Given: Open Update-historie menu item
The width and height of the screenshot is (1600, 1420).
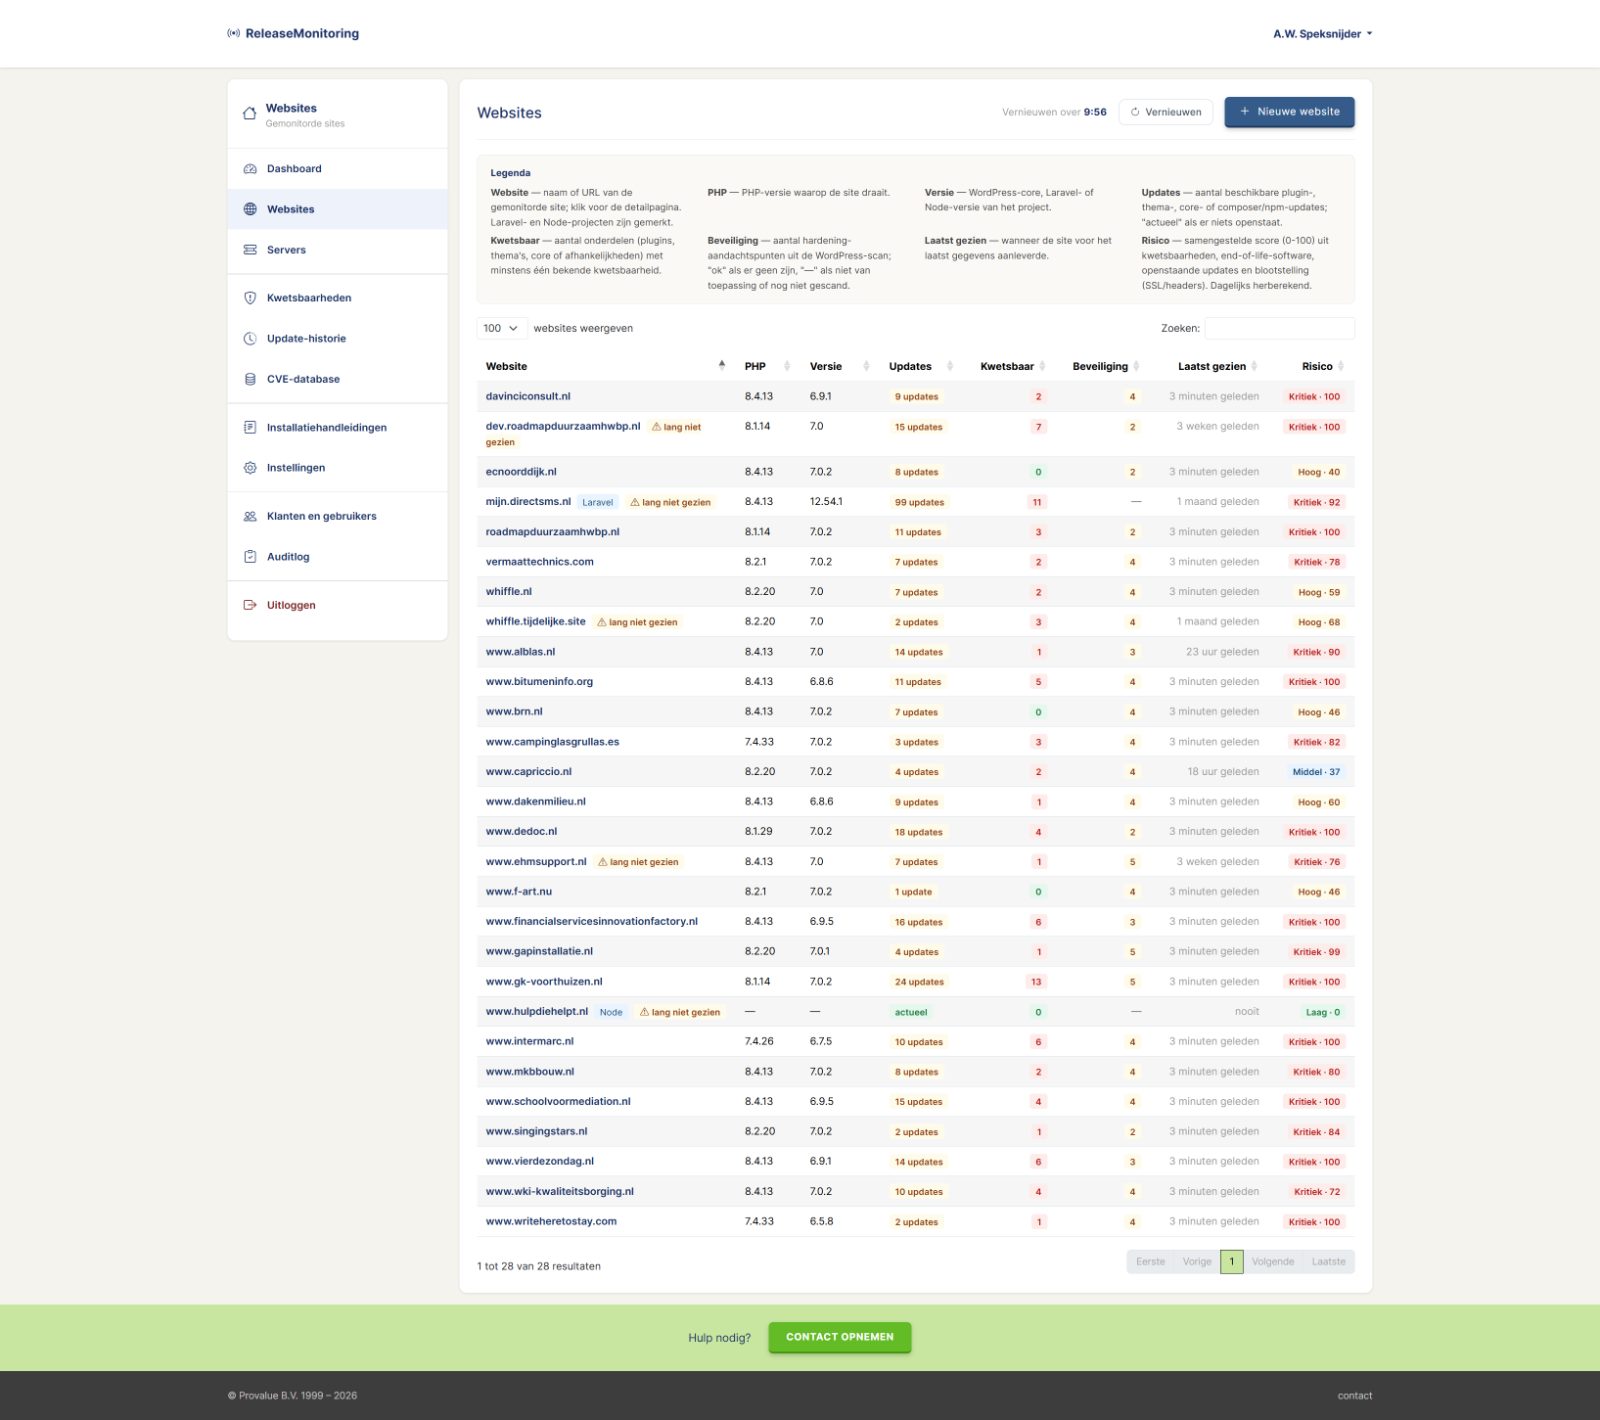Looking at the screenshot, I should click(337, 339).
